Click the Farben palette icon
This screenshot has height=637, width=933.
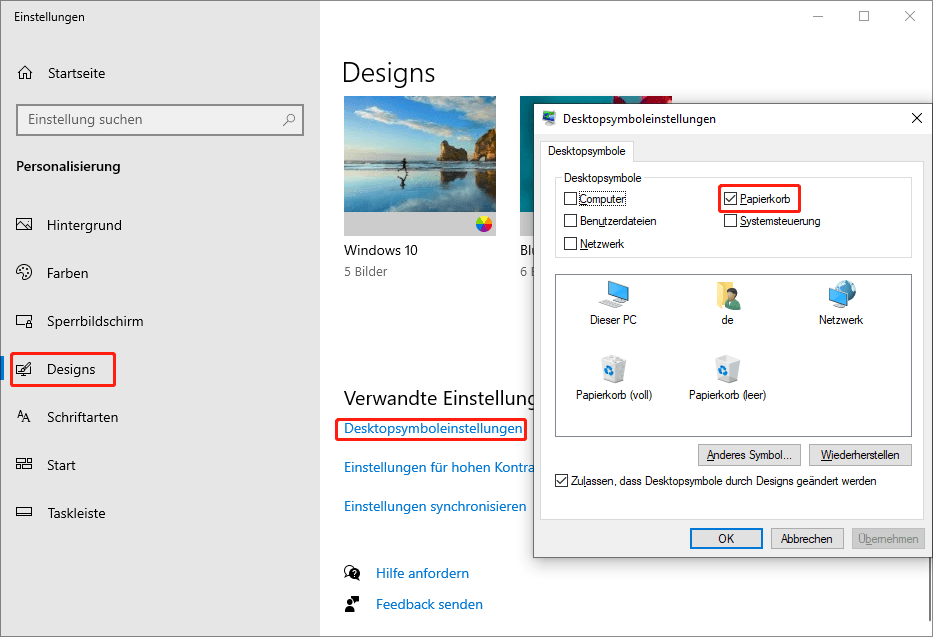(x=24, y=272)
